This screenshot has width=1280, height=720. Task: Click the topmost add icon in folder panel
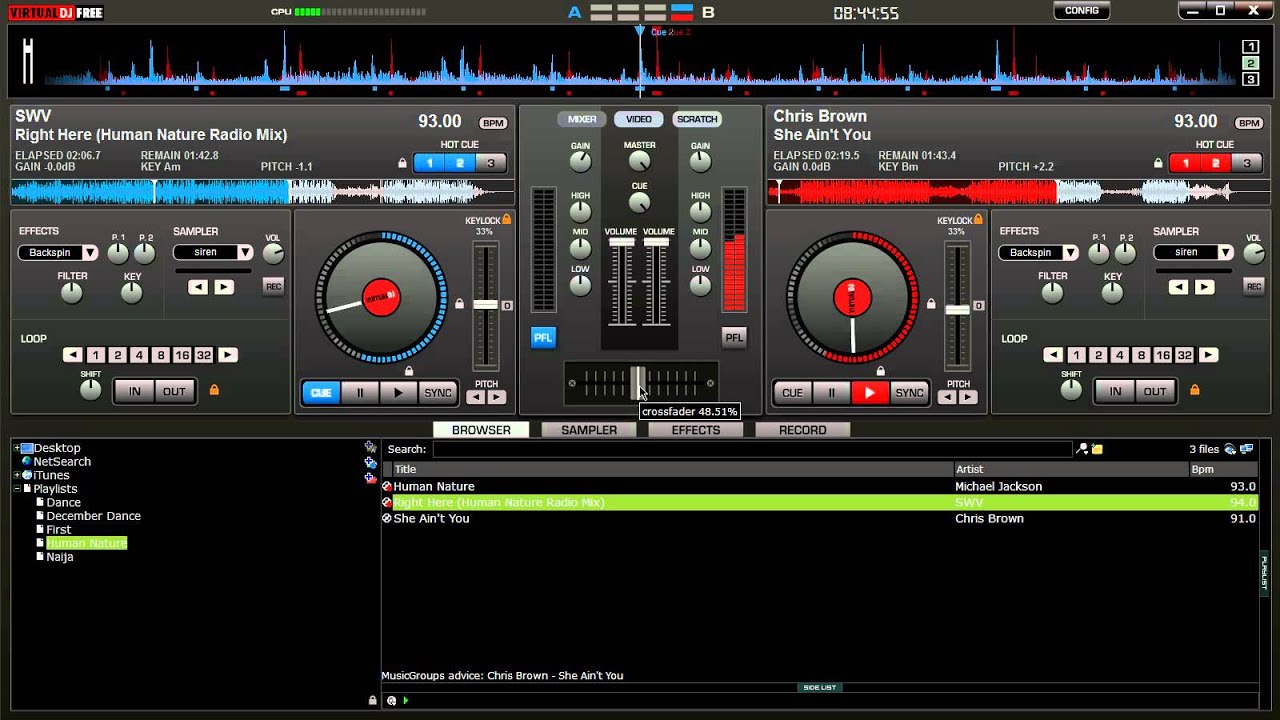370,448
